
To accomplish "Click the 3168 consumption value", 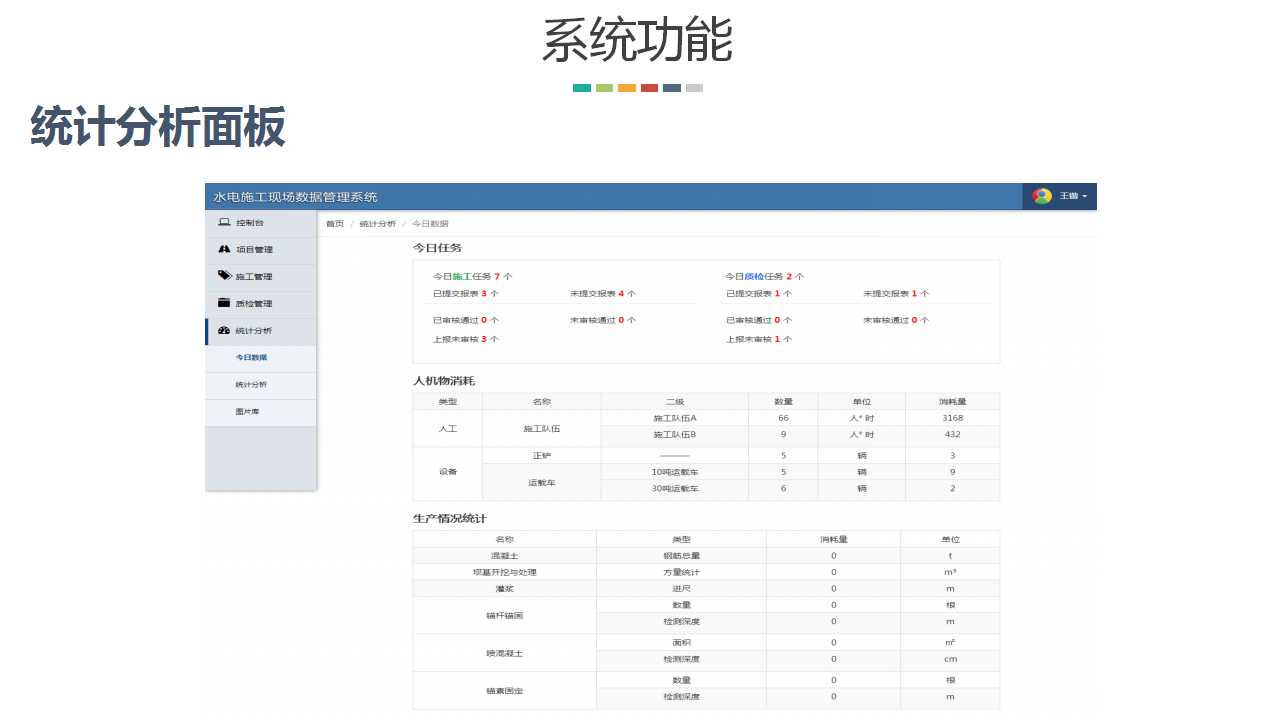I will (952, 418).
